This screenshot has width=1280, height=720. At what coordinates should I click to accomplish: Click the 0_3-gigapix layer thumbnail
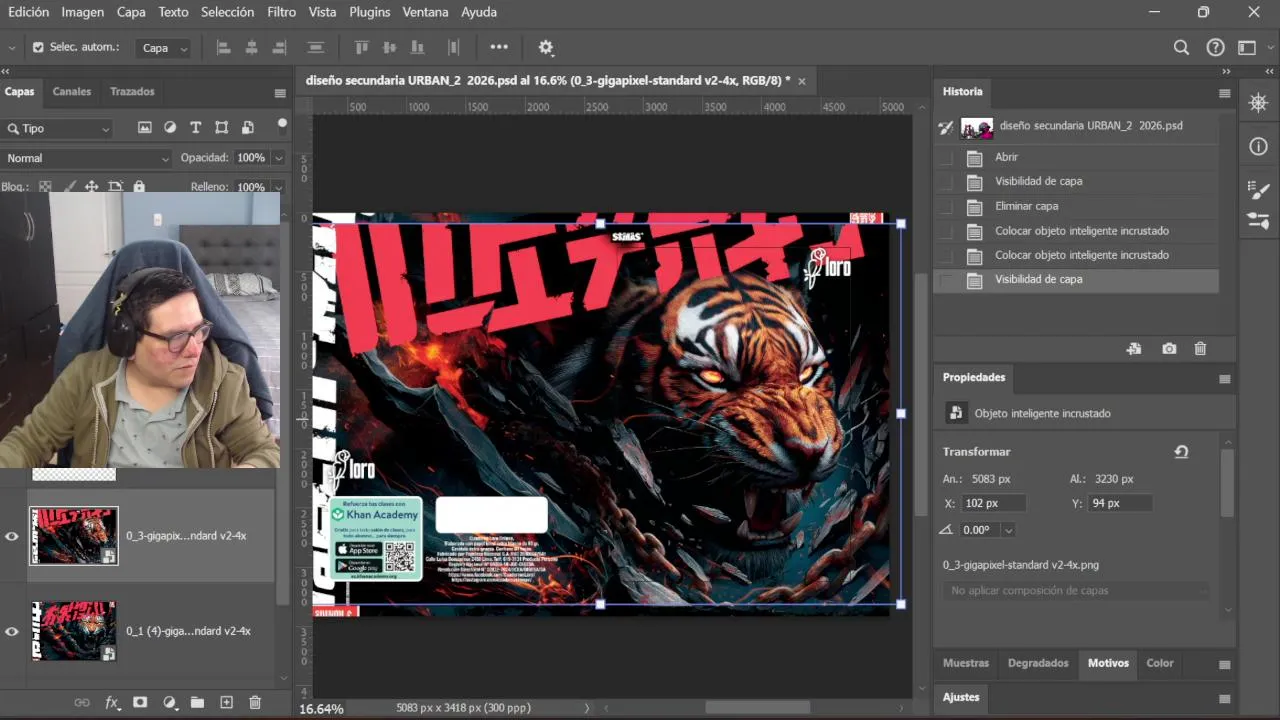tap(73, 536)
